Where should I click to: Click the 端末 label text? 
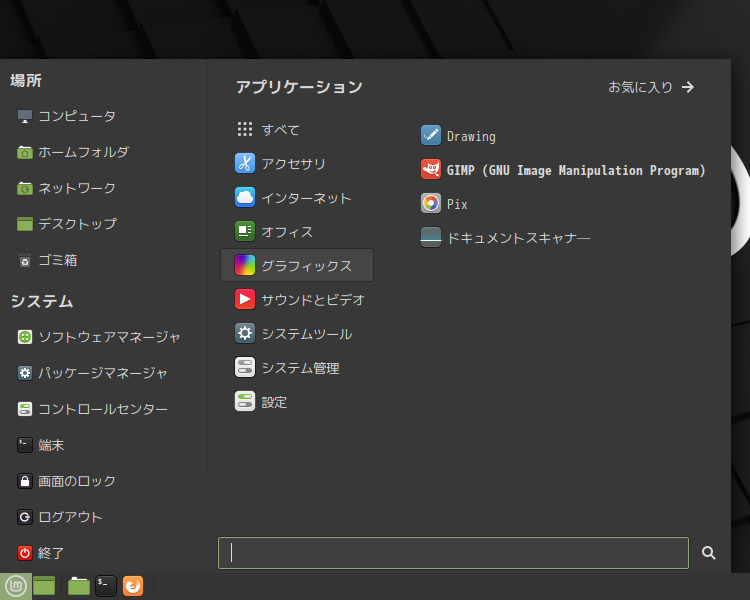coord(51,445)
